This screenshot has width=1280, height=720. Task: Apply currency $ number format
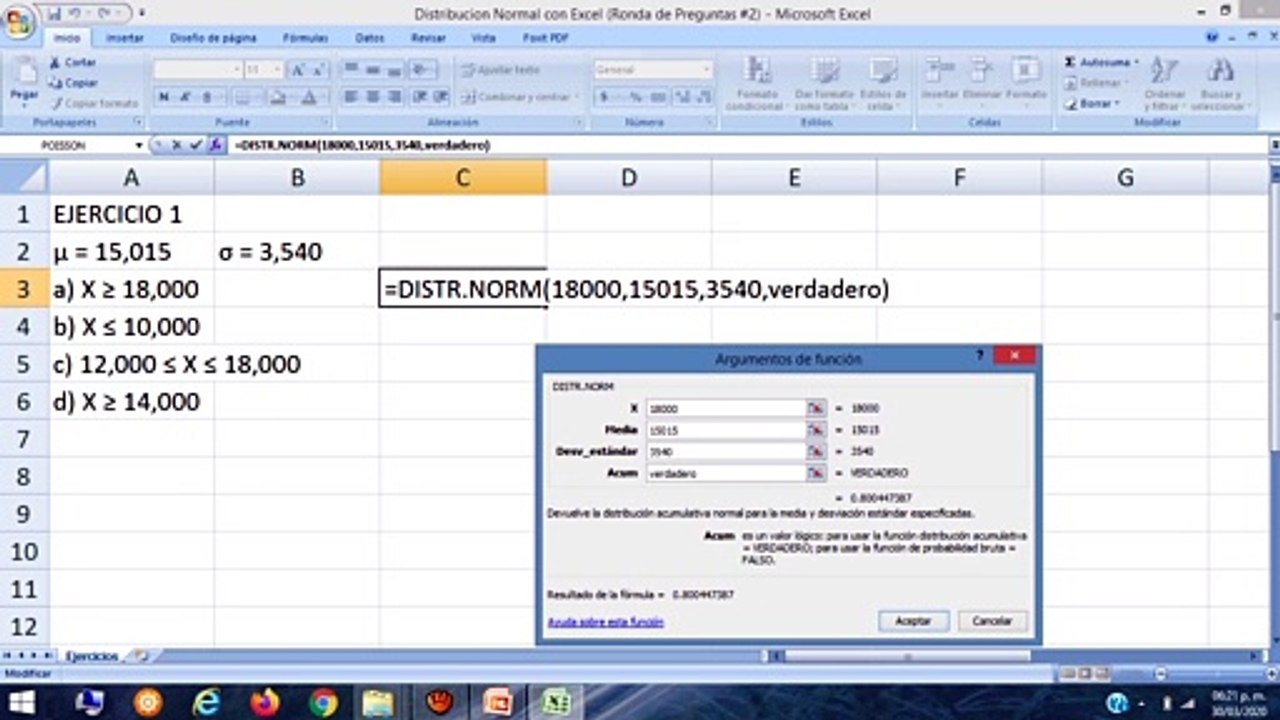click(605, 97)
